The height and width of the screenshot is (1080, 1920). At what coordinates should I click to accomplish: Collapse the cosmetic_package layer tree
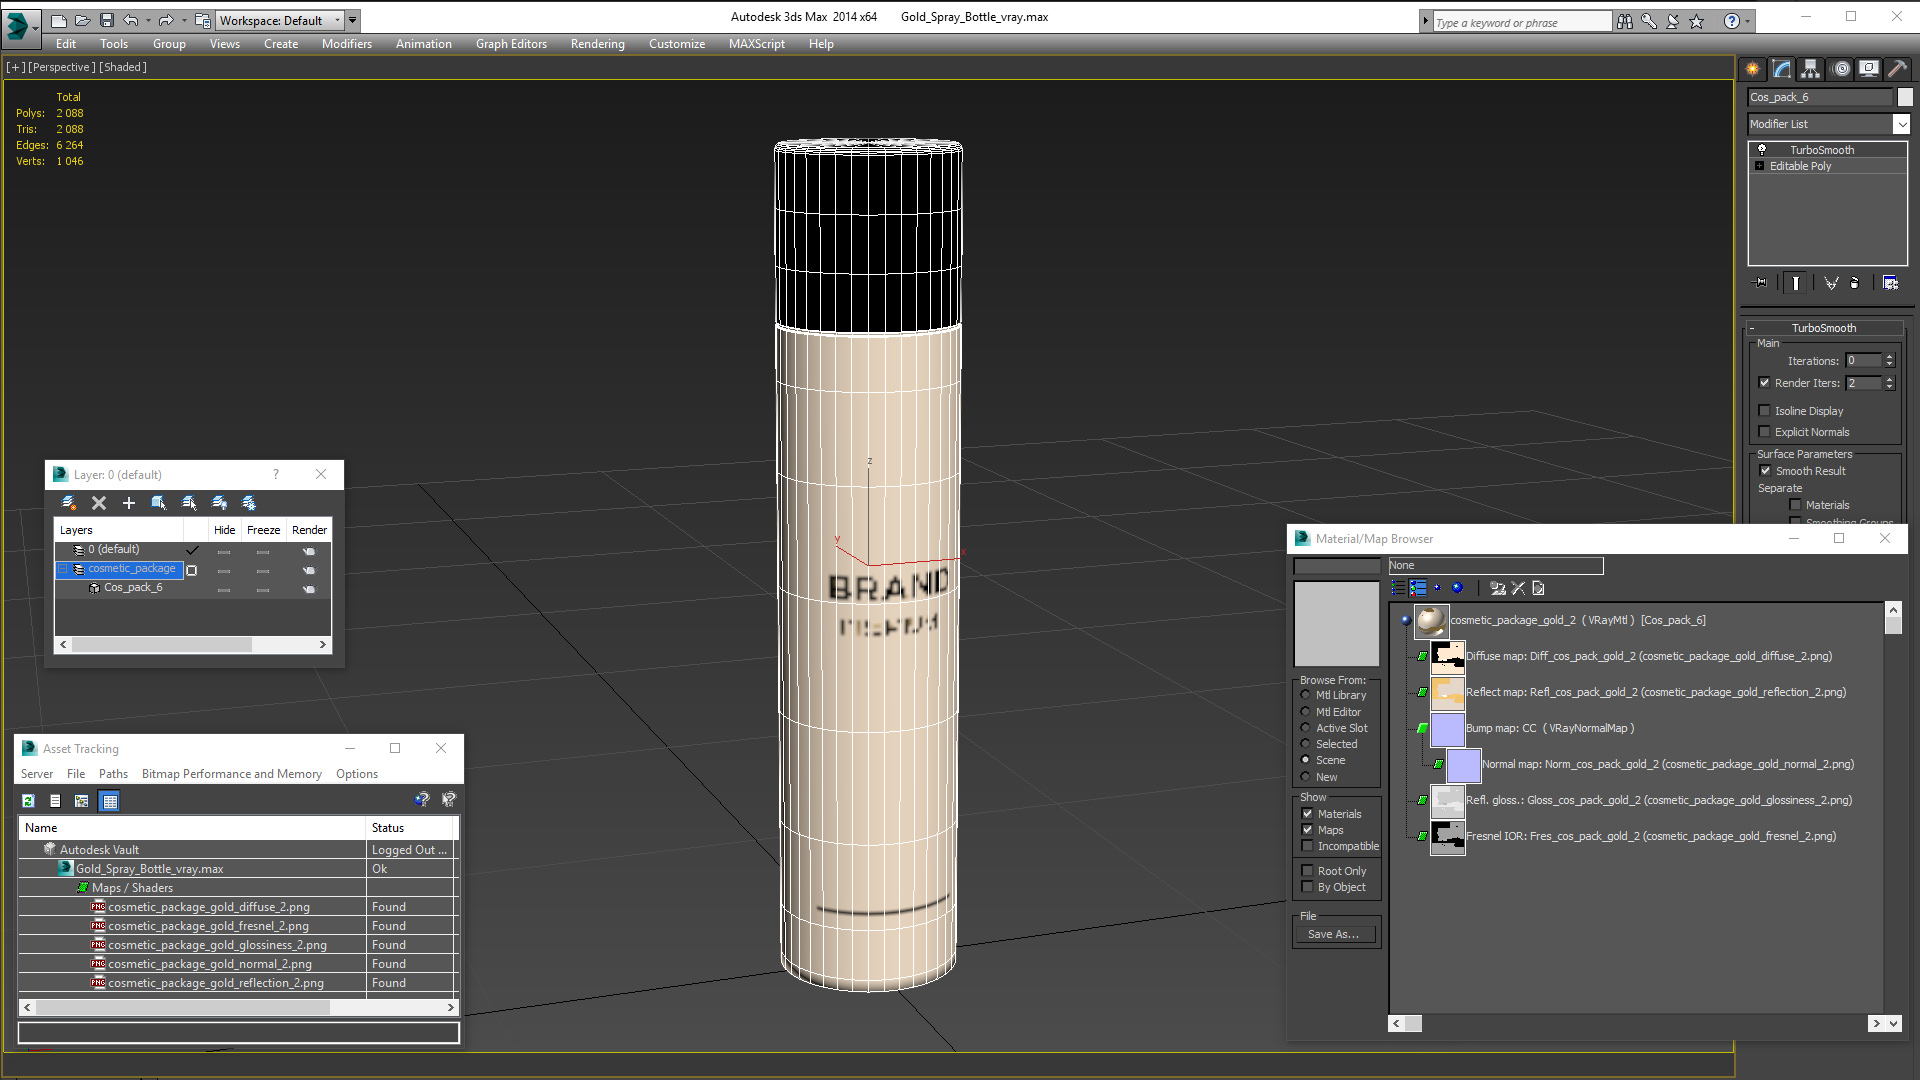pyautogui.click(x=63, y=569)
